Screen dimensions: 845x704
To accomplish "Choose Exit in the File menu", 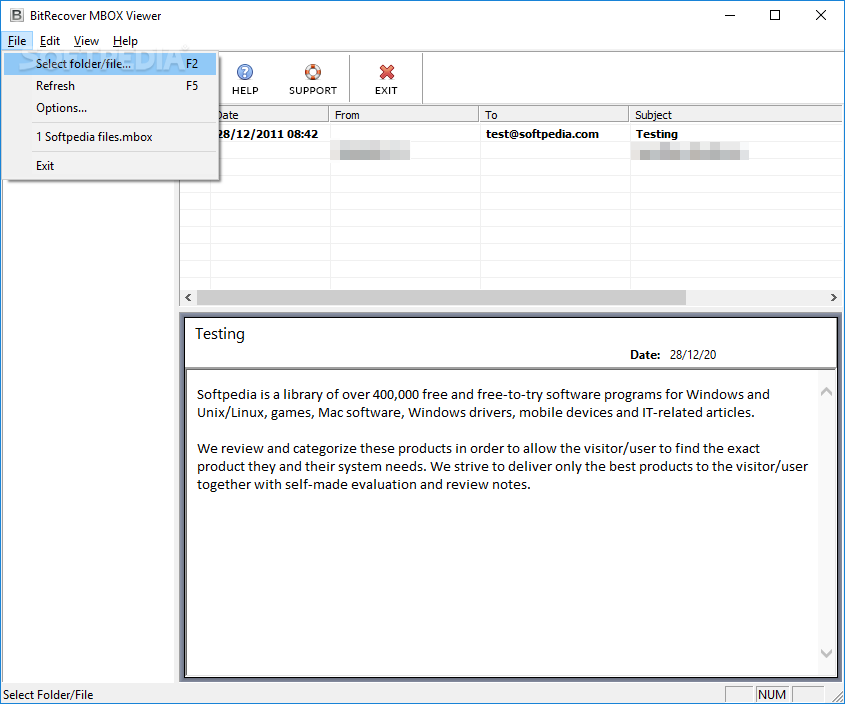I will (x=110, y=166).
